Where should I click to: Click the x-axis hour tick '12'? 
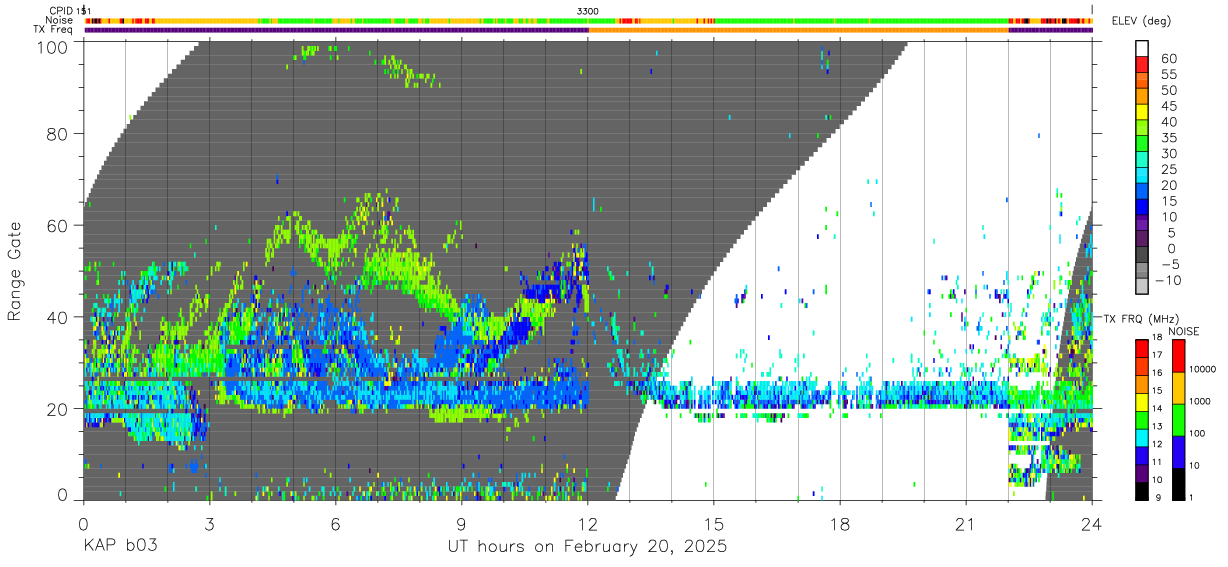click(588, 523)
